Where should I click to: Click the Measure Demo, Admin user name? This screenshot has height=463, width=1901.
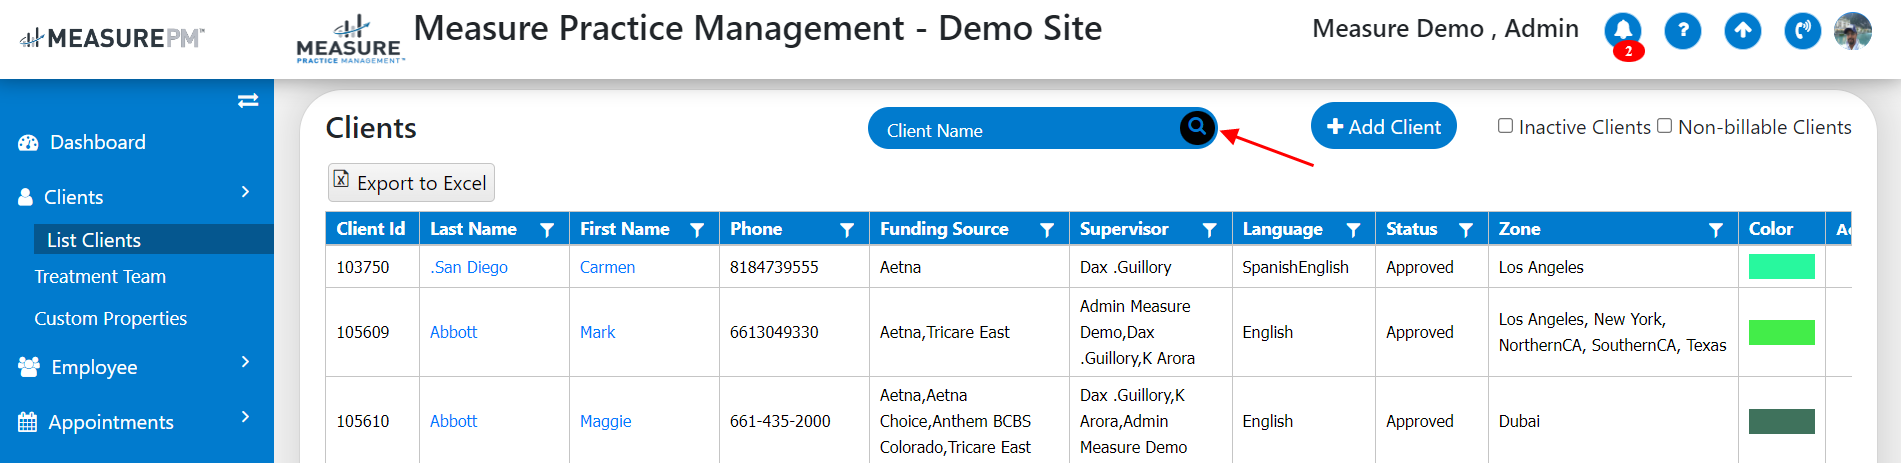coord(1445,29)
